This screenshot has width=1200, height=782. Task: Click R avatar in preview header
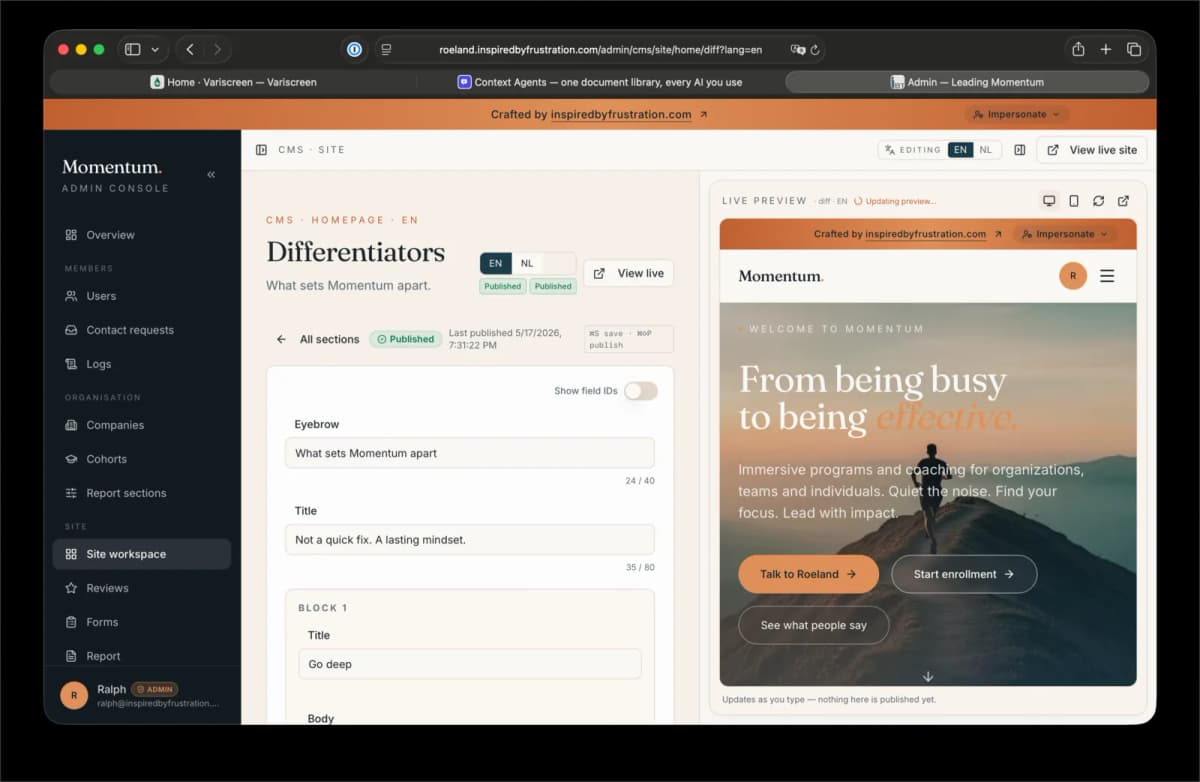[1073, 276]
